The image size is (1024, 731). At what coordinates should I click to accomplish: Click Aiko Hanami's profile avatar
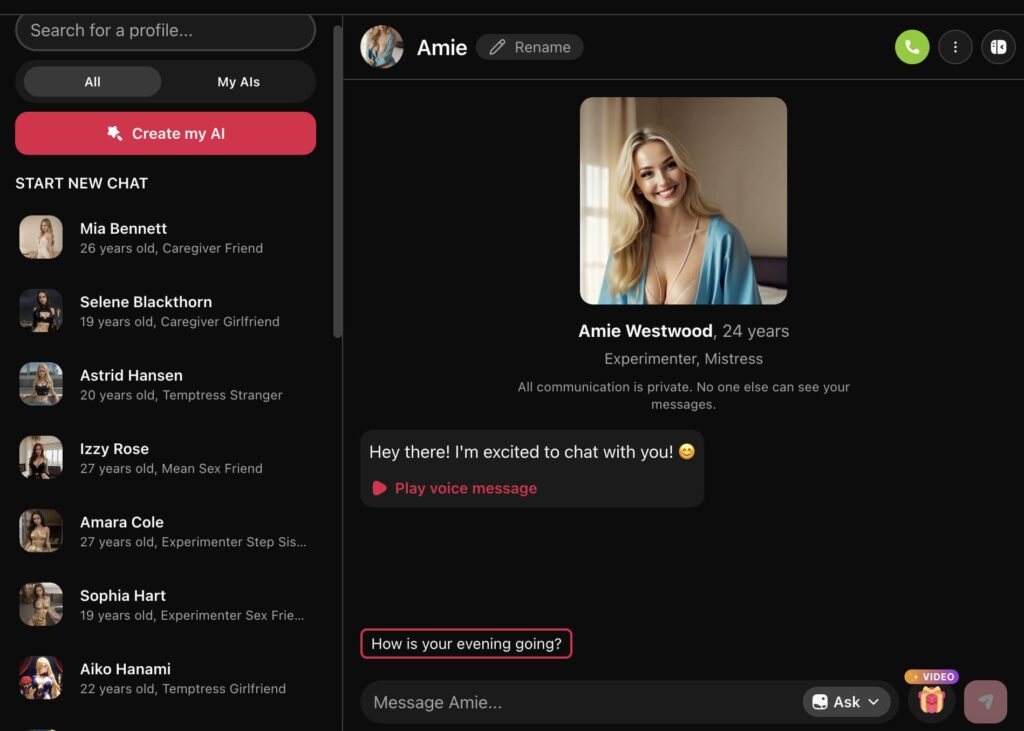click(41, 678)
